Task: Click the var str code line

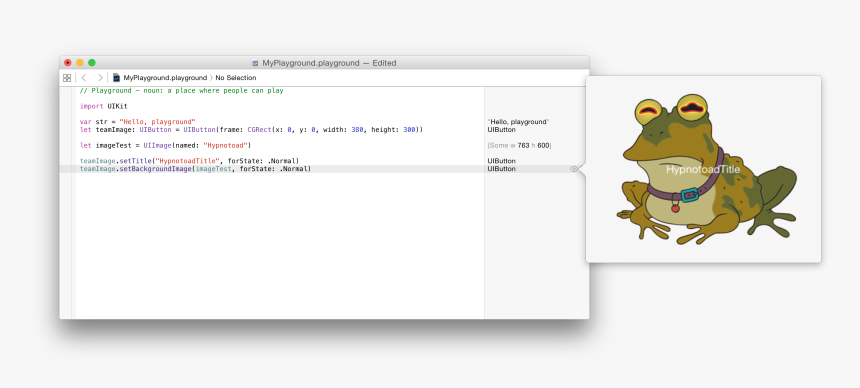Action: pos(138,121)
